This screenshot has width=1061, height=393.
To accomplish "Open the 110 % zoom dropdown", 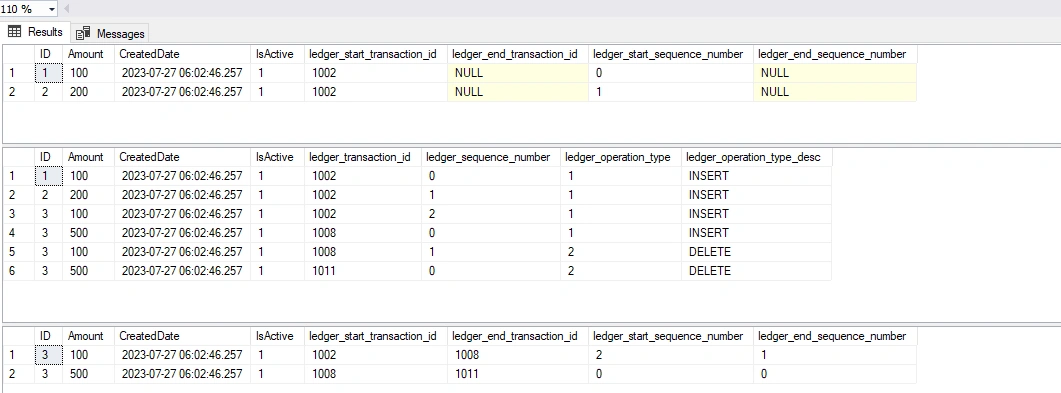I will coord(51,9).
